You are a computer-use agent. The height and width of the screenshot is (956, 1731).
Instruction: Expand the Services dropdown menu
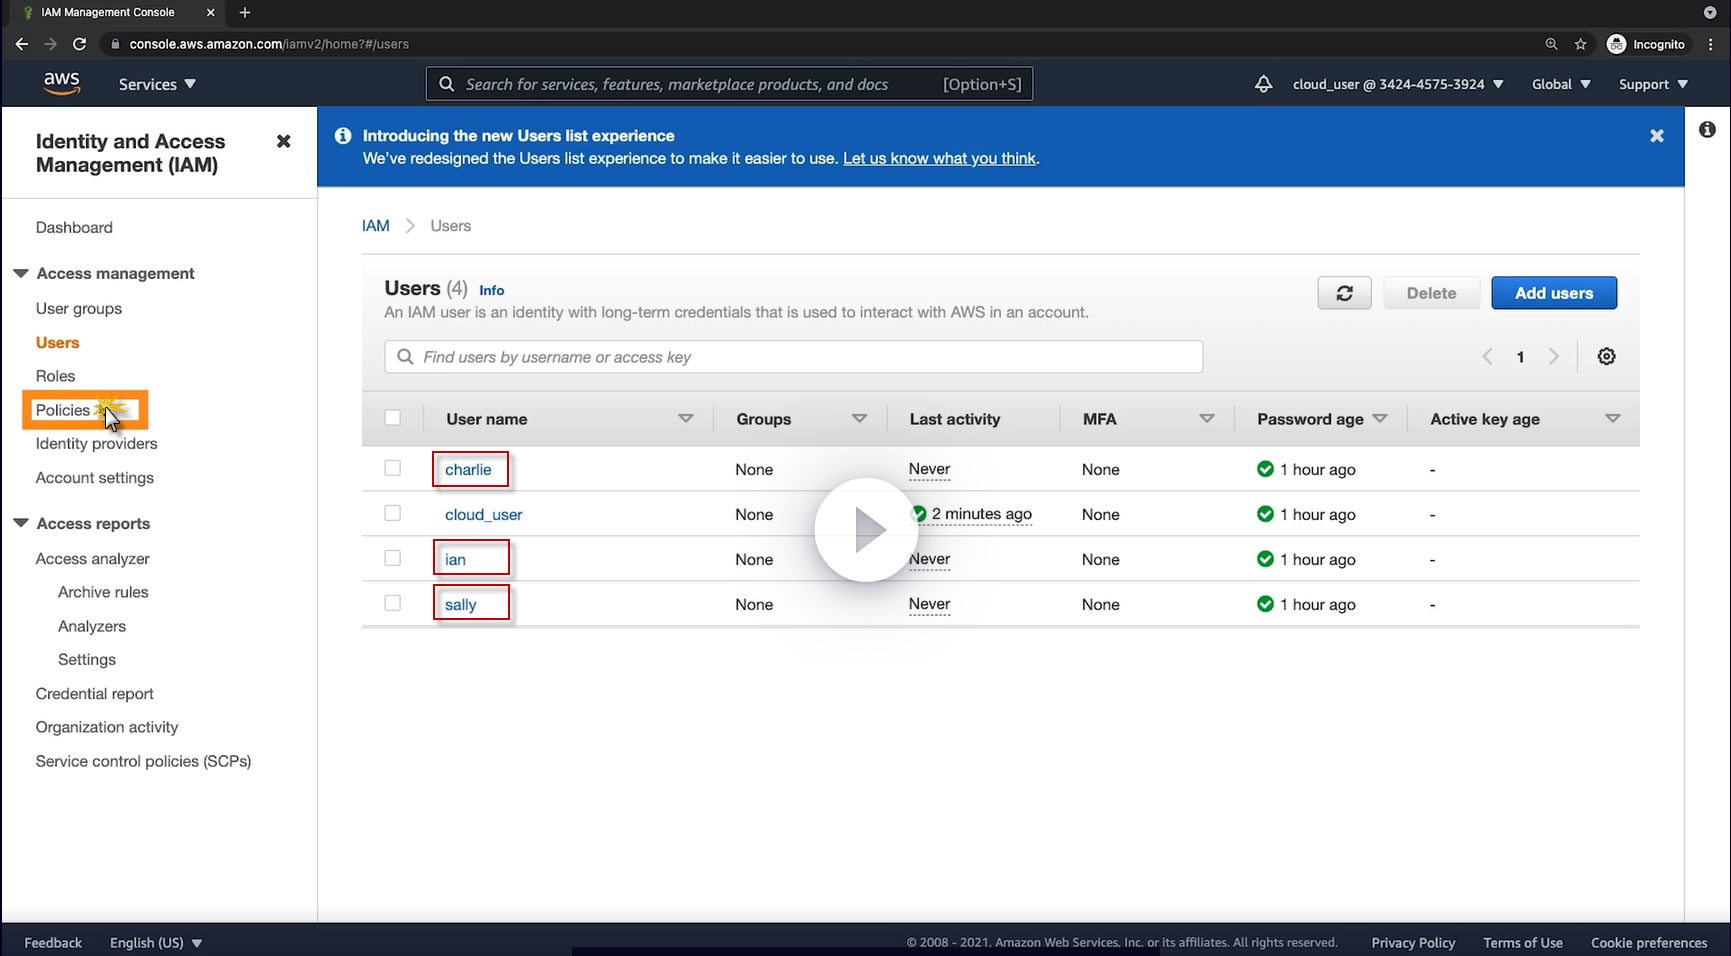tap(157, 85)
